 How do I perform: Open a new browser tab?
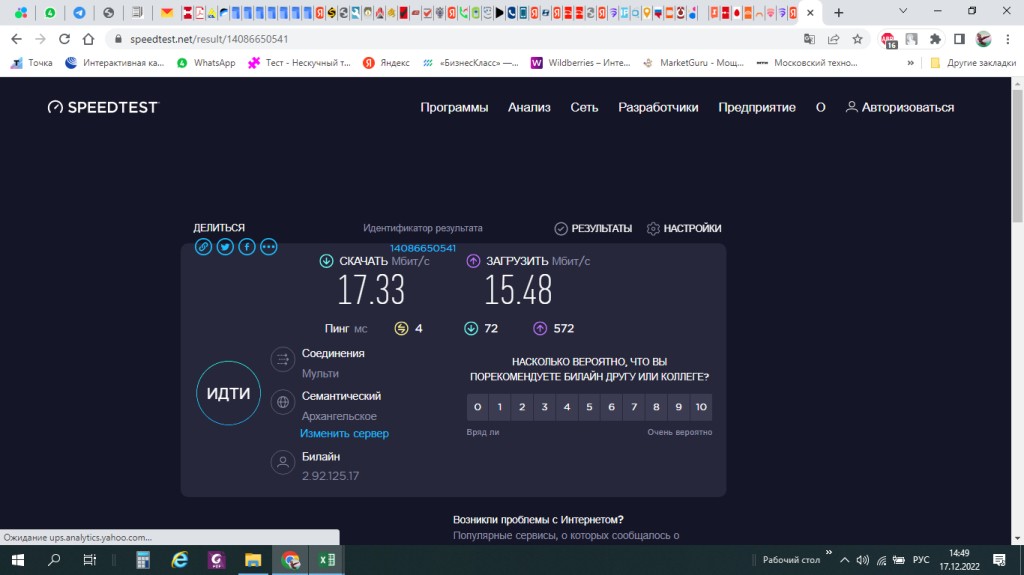pos(839,12)
